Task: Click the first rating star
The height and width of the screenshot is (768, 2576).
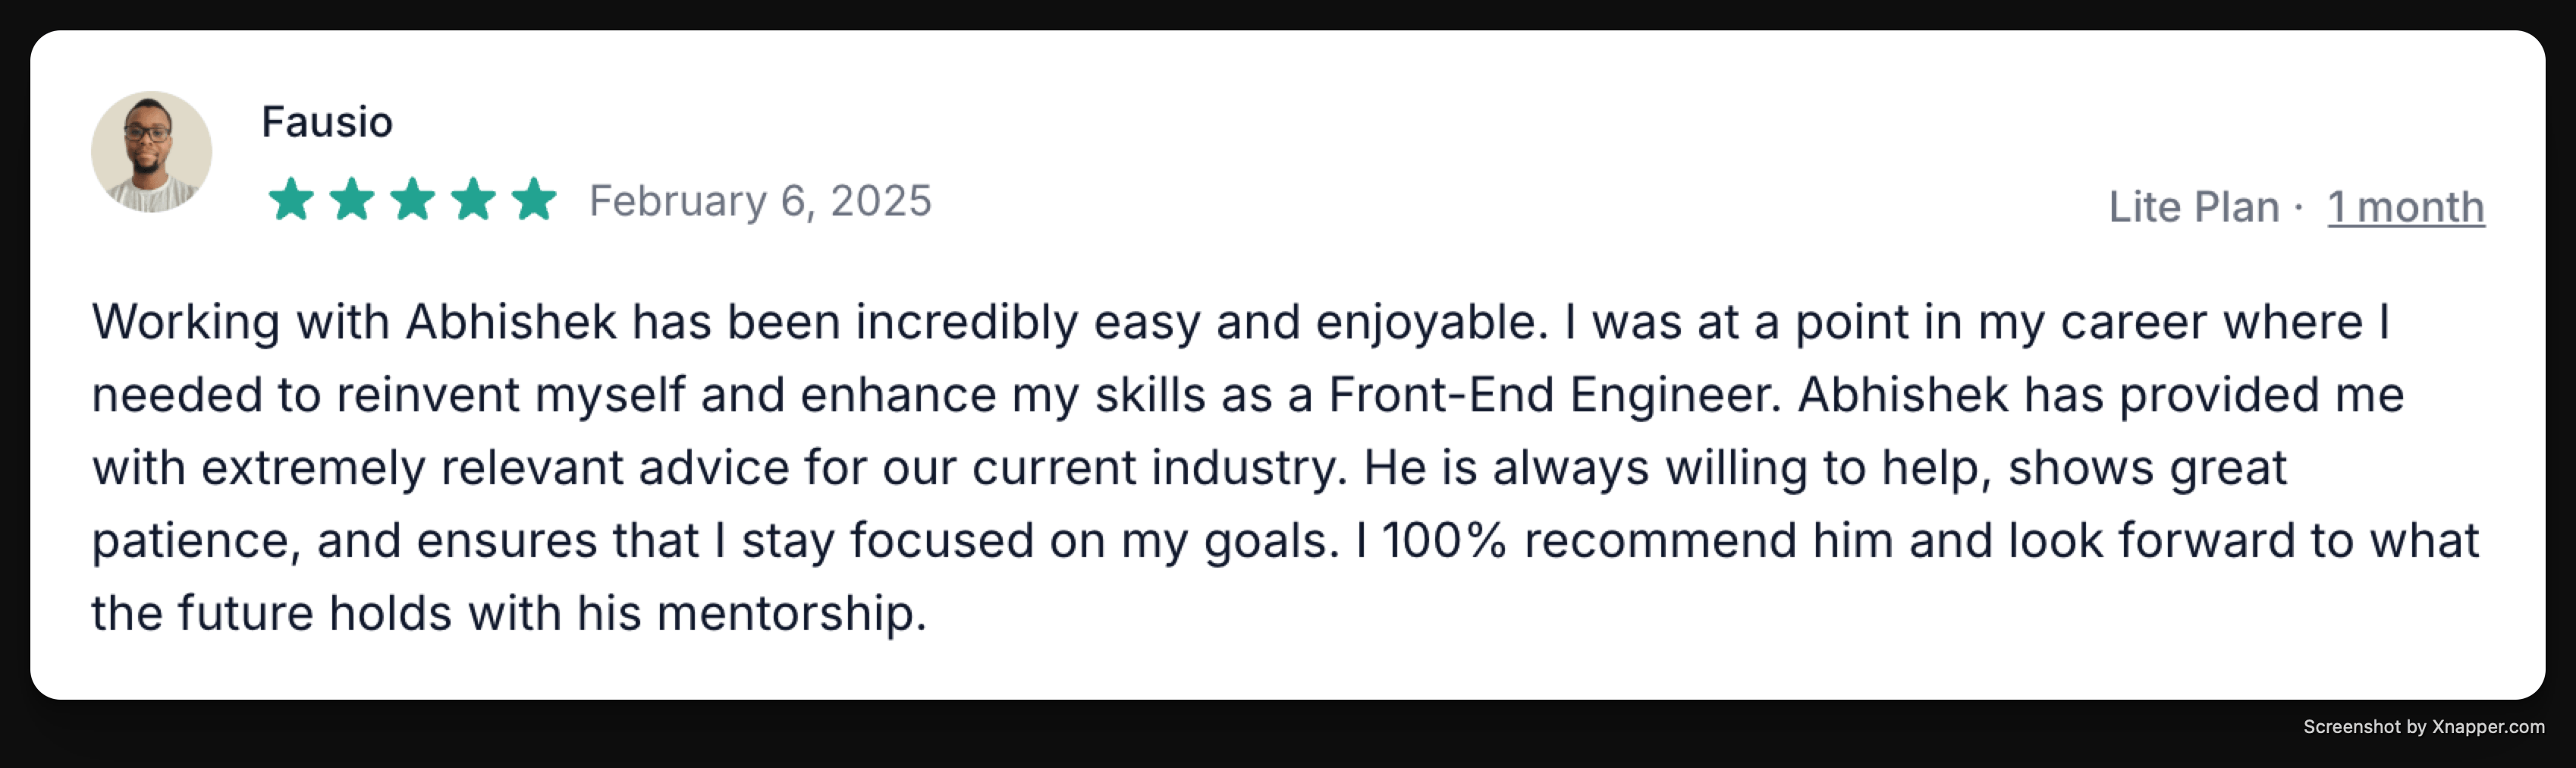Action: (291, 200)
